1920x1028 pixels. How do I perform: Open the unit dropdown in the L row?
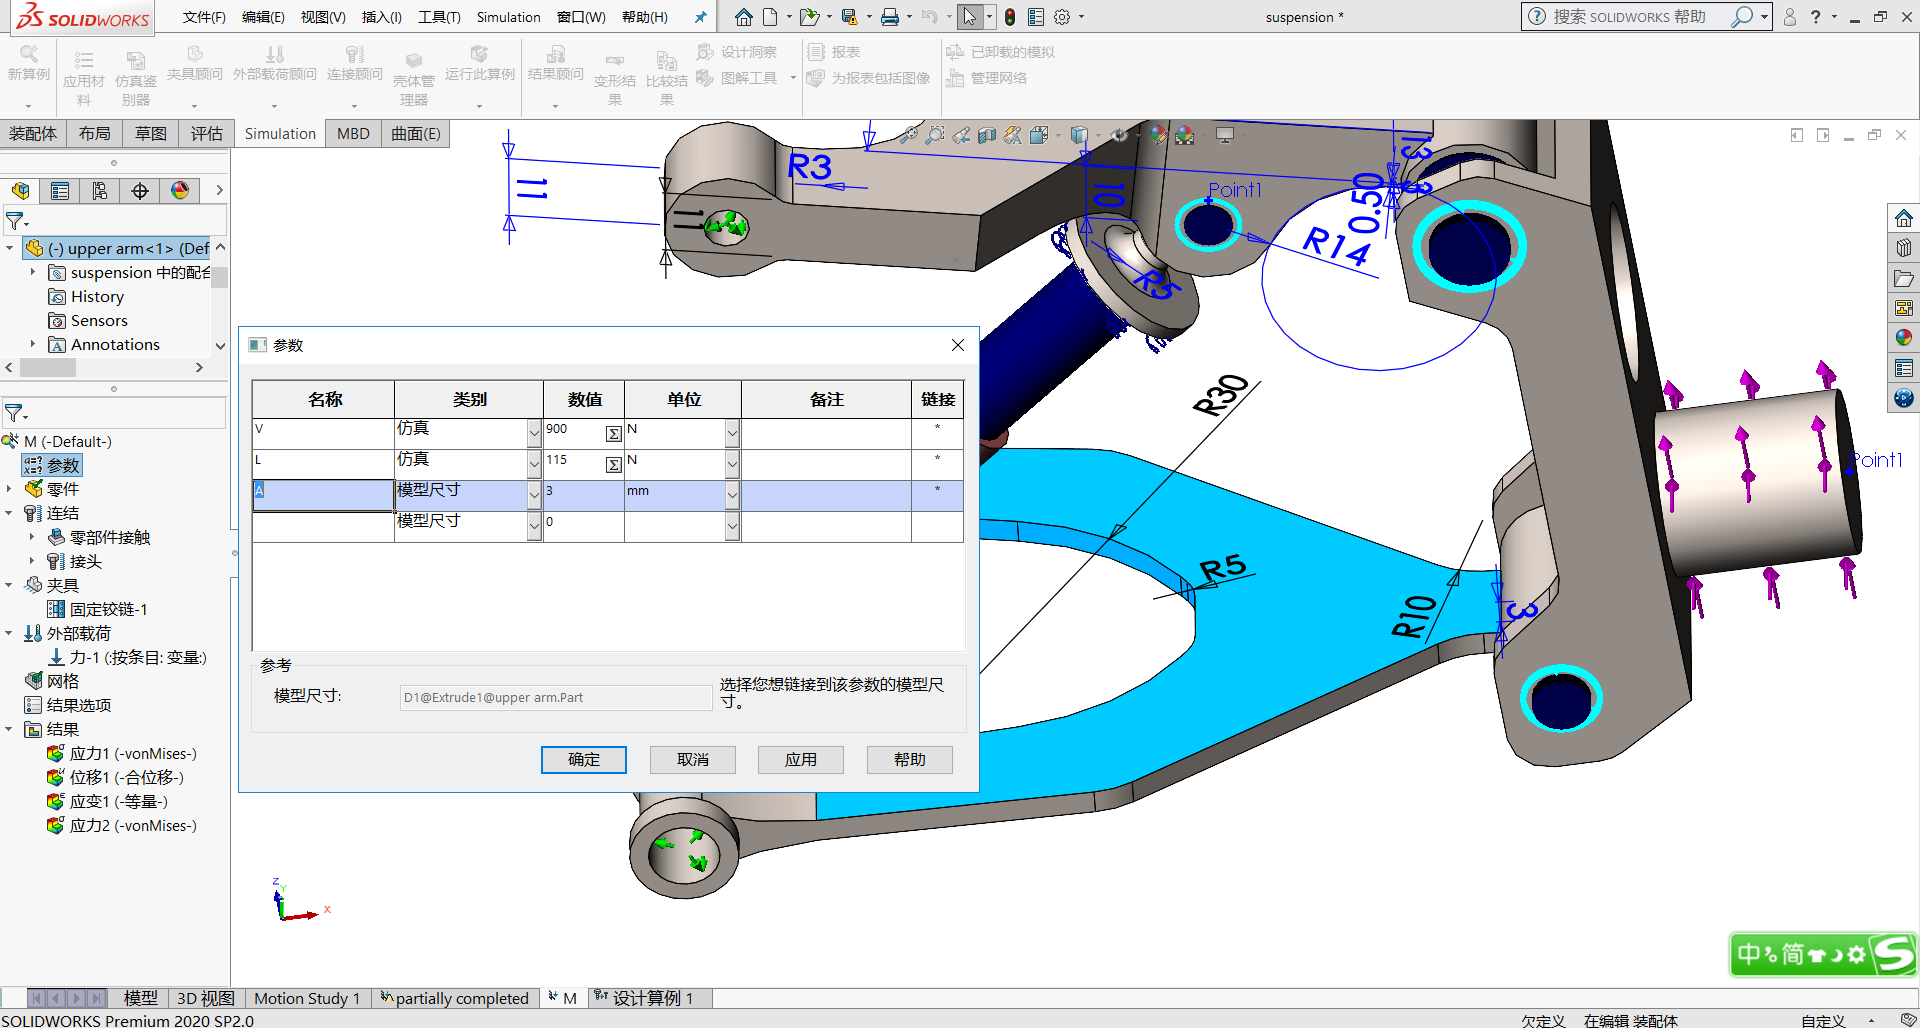point(732,464)
